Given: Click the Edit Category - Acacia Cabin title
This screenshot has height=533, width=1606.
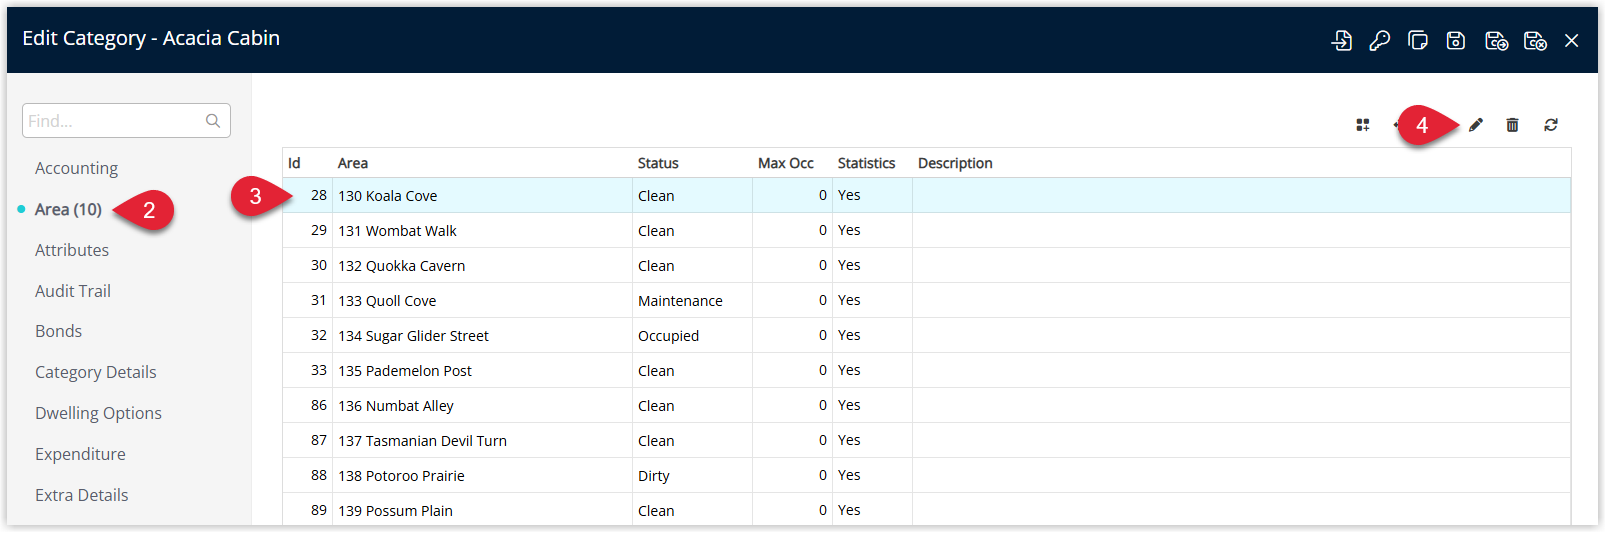Looking at the screenshot, I should point(151,38).
